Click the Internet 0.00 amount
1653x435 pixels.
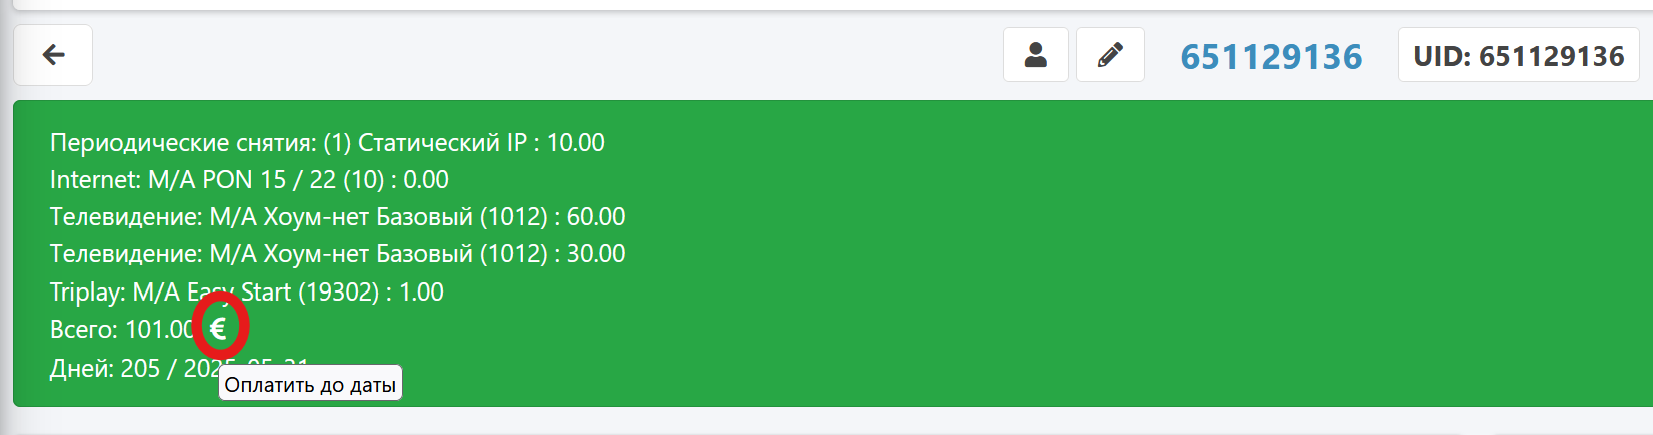[x=426, y=179]
